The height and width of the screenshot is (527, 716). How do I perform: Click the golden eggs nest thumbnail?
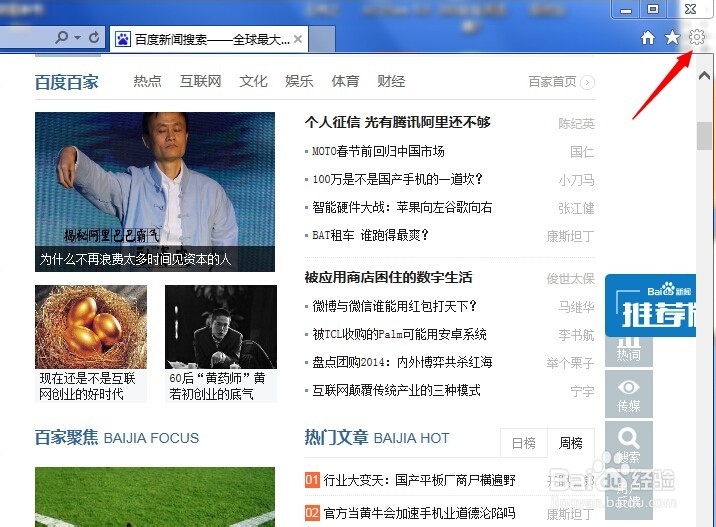coord(91,327)
